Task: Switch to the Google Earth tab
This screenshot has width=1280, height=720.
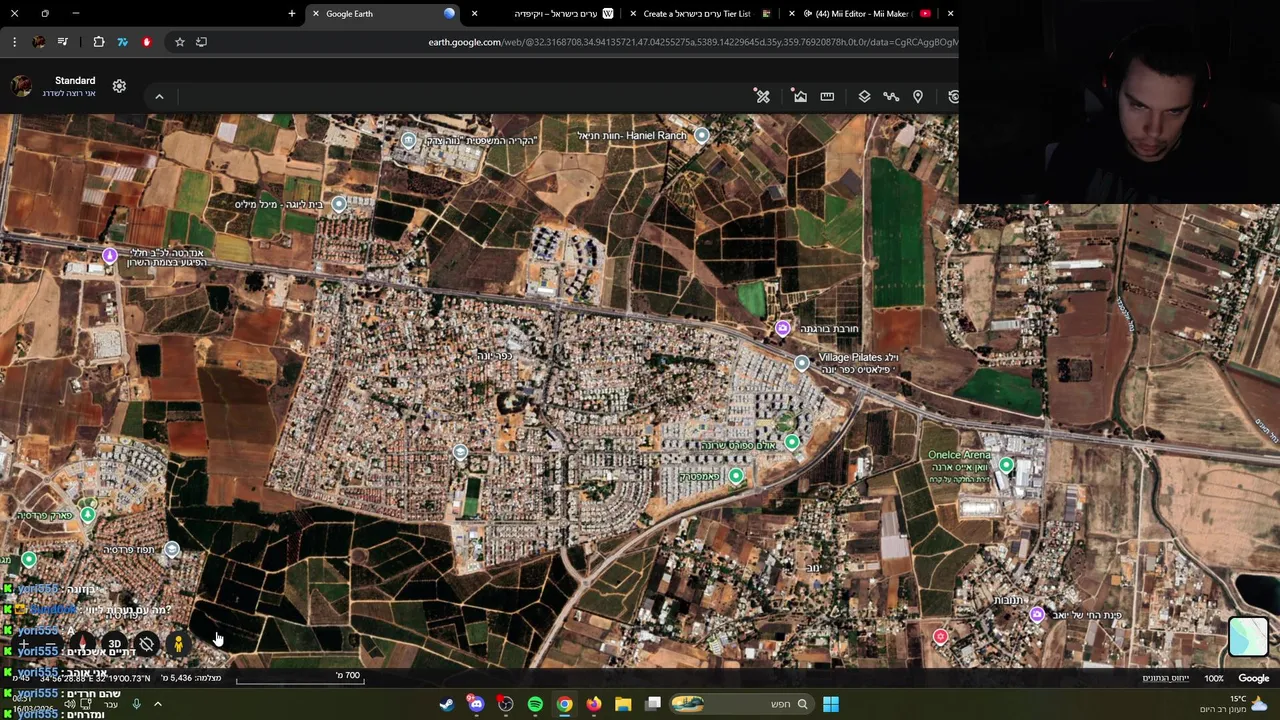Action: click(380, 14)
